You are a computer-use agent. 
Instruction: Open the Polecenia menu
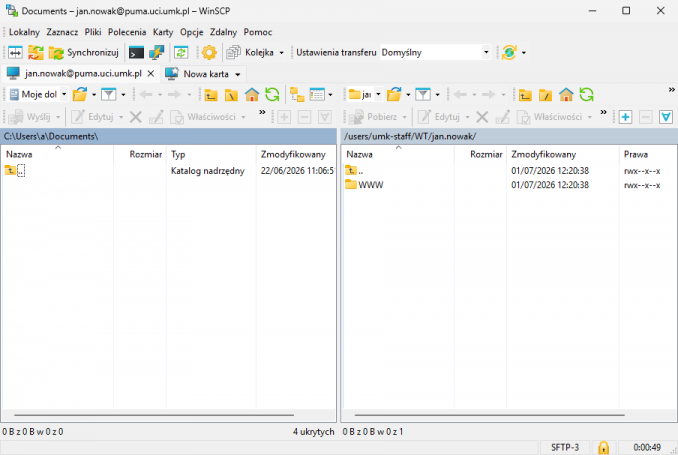click(127, 32)
